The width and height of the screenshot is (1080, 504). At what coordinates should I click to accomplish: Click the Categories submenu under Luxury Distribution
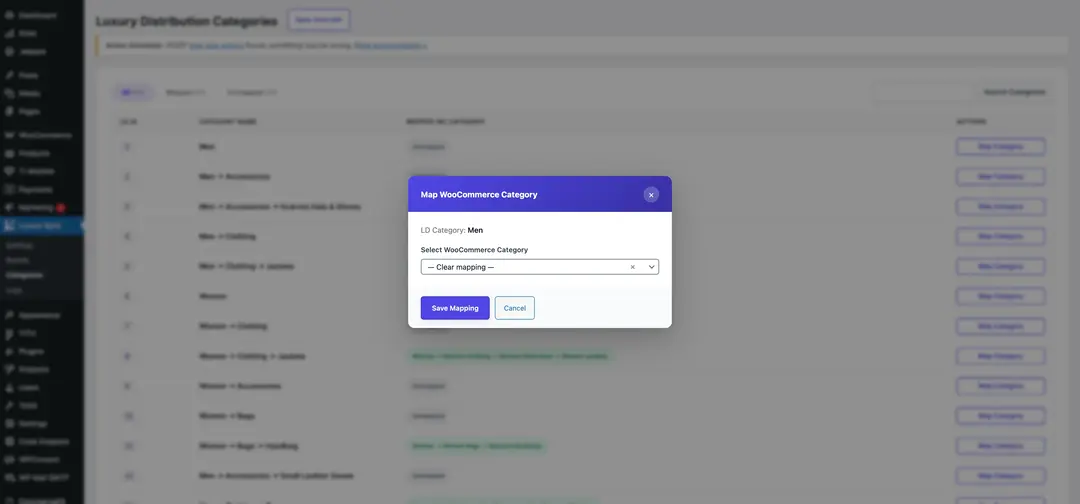[24, 275]
